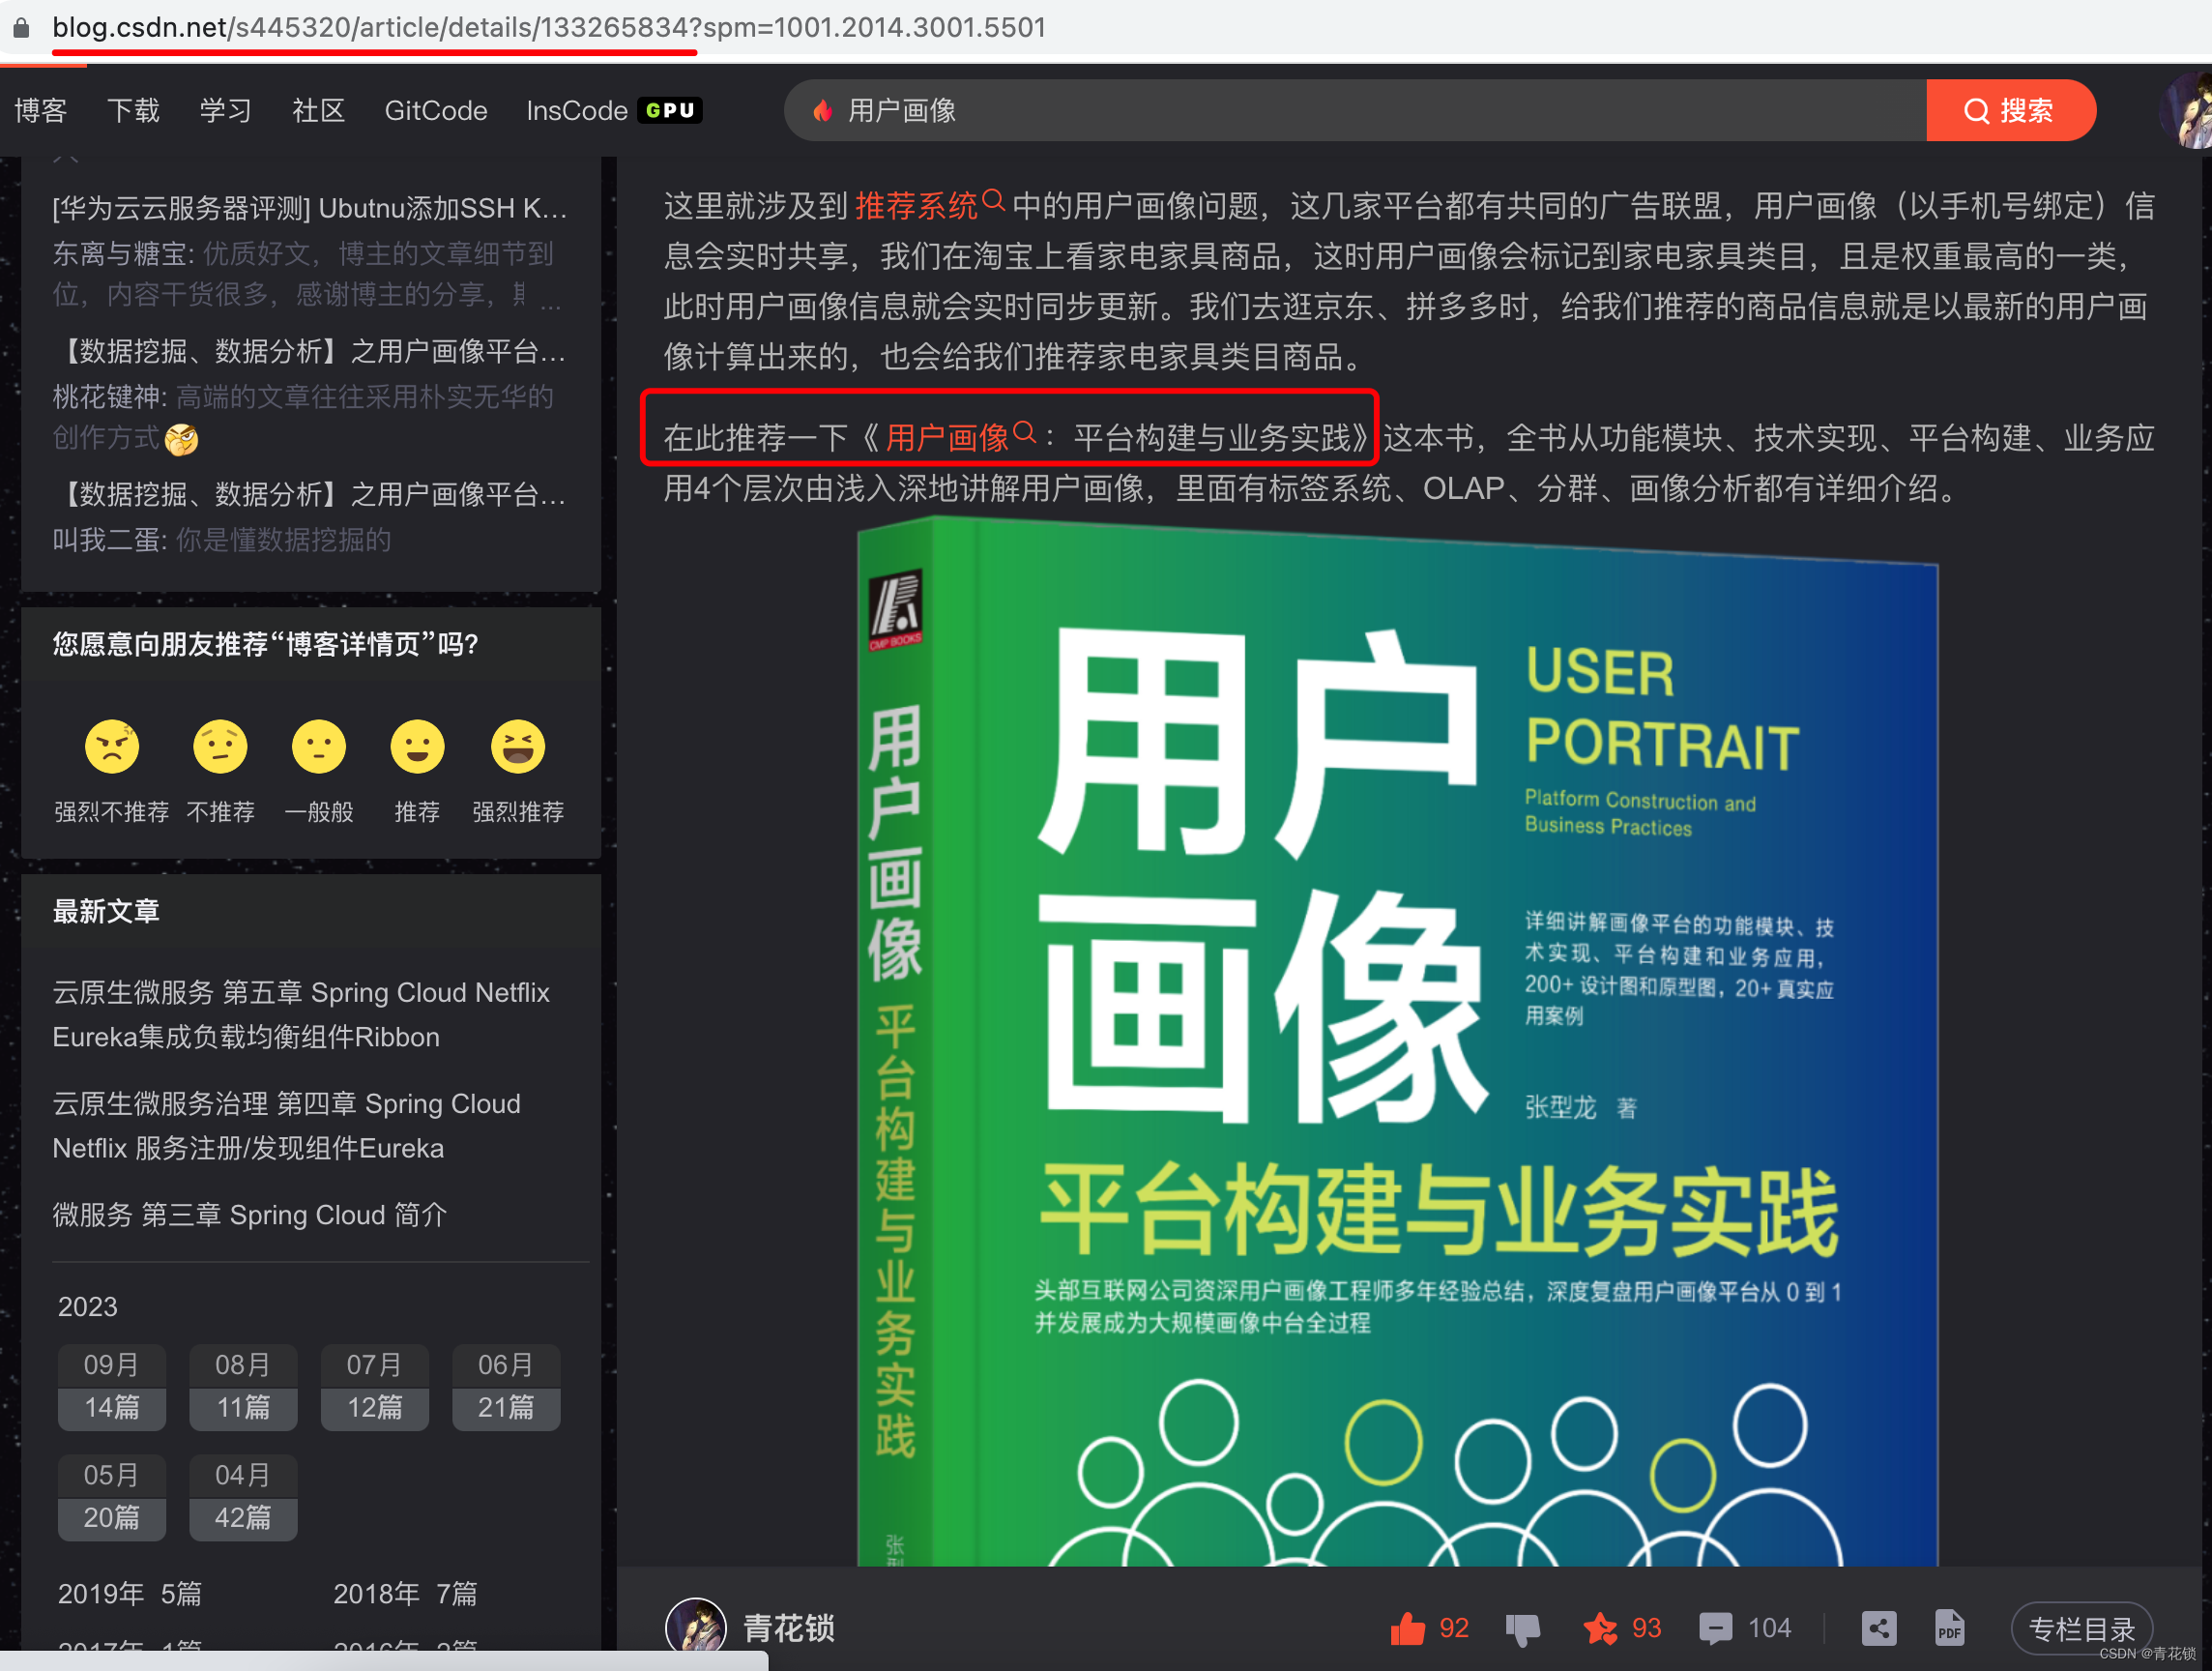Select the 08月 11篇 archive

tap(243, 1387)
